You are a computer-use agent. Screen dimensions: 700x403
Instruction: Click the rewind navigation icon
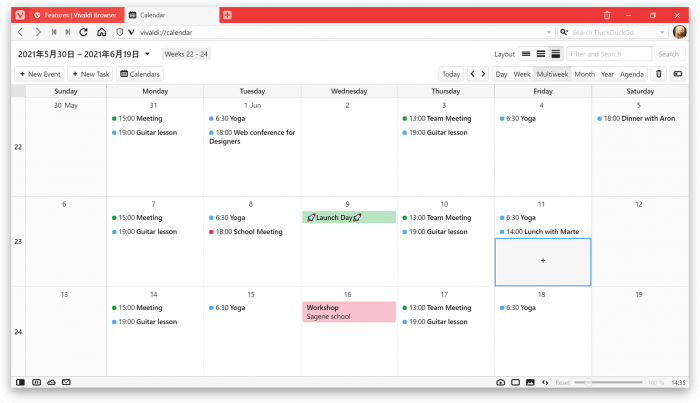click(x=54, y=32)
